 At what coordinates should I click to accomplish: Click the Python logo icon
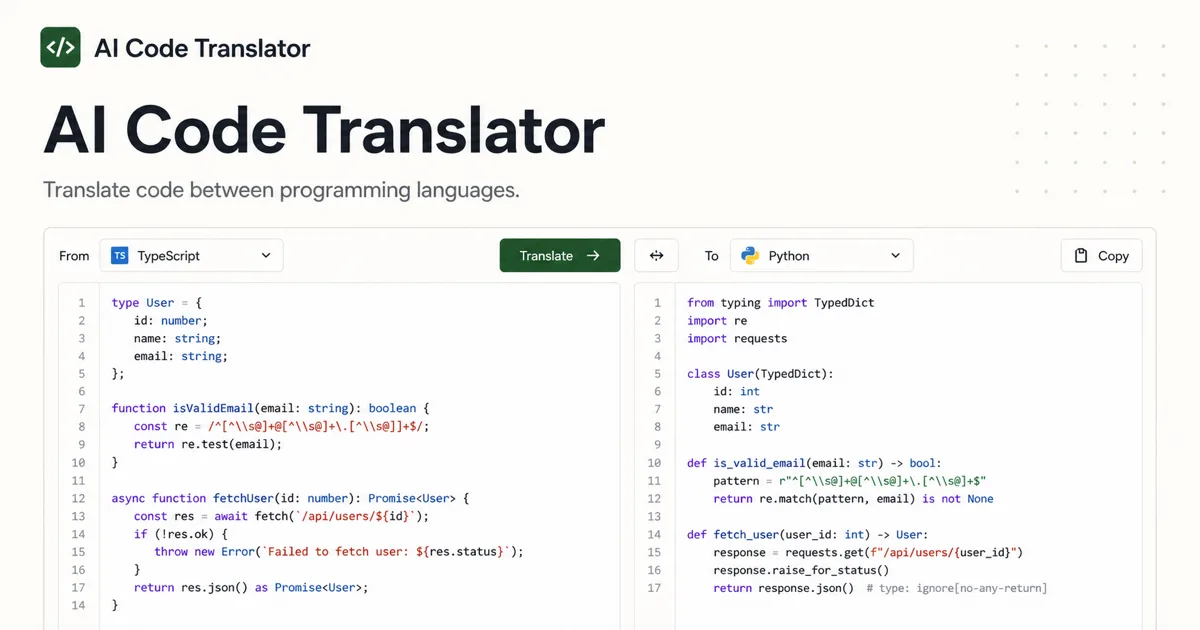(x=750, y=256)
